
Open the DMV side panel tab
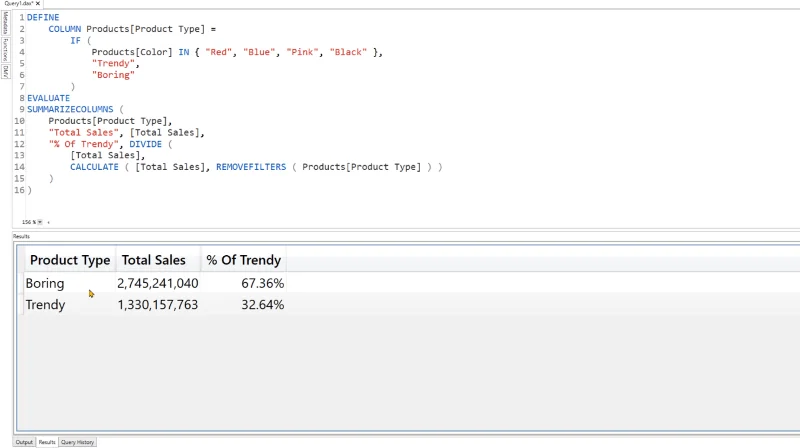point(6,71)
